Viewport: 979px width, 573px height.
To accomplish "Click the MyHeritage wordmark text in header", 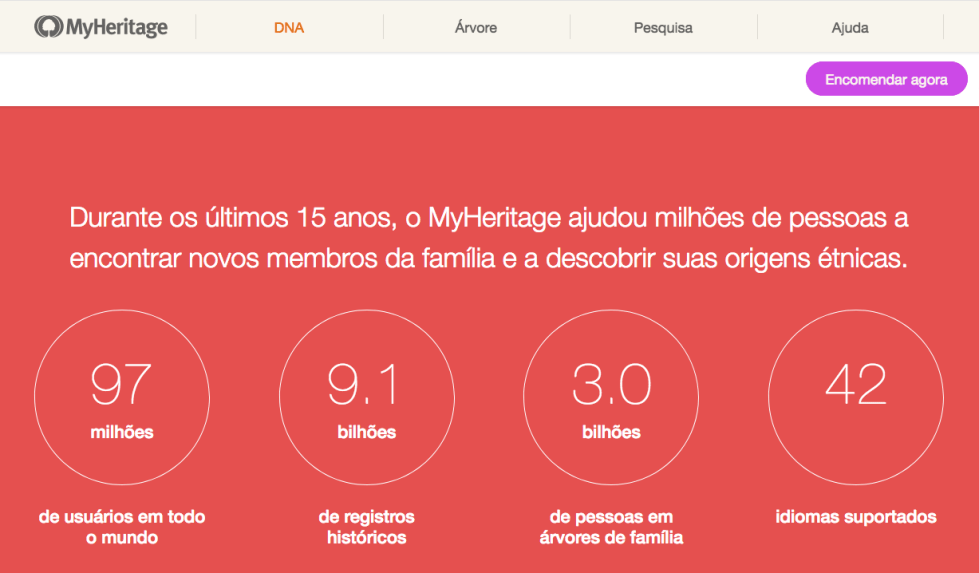I will click(117, 28).
